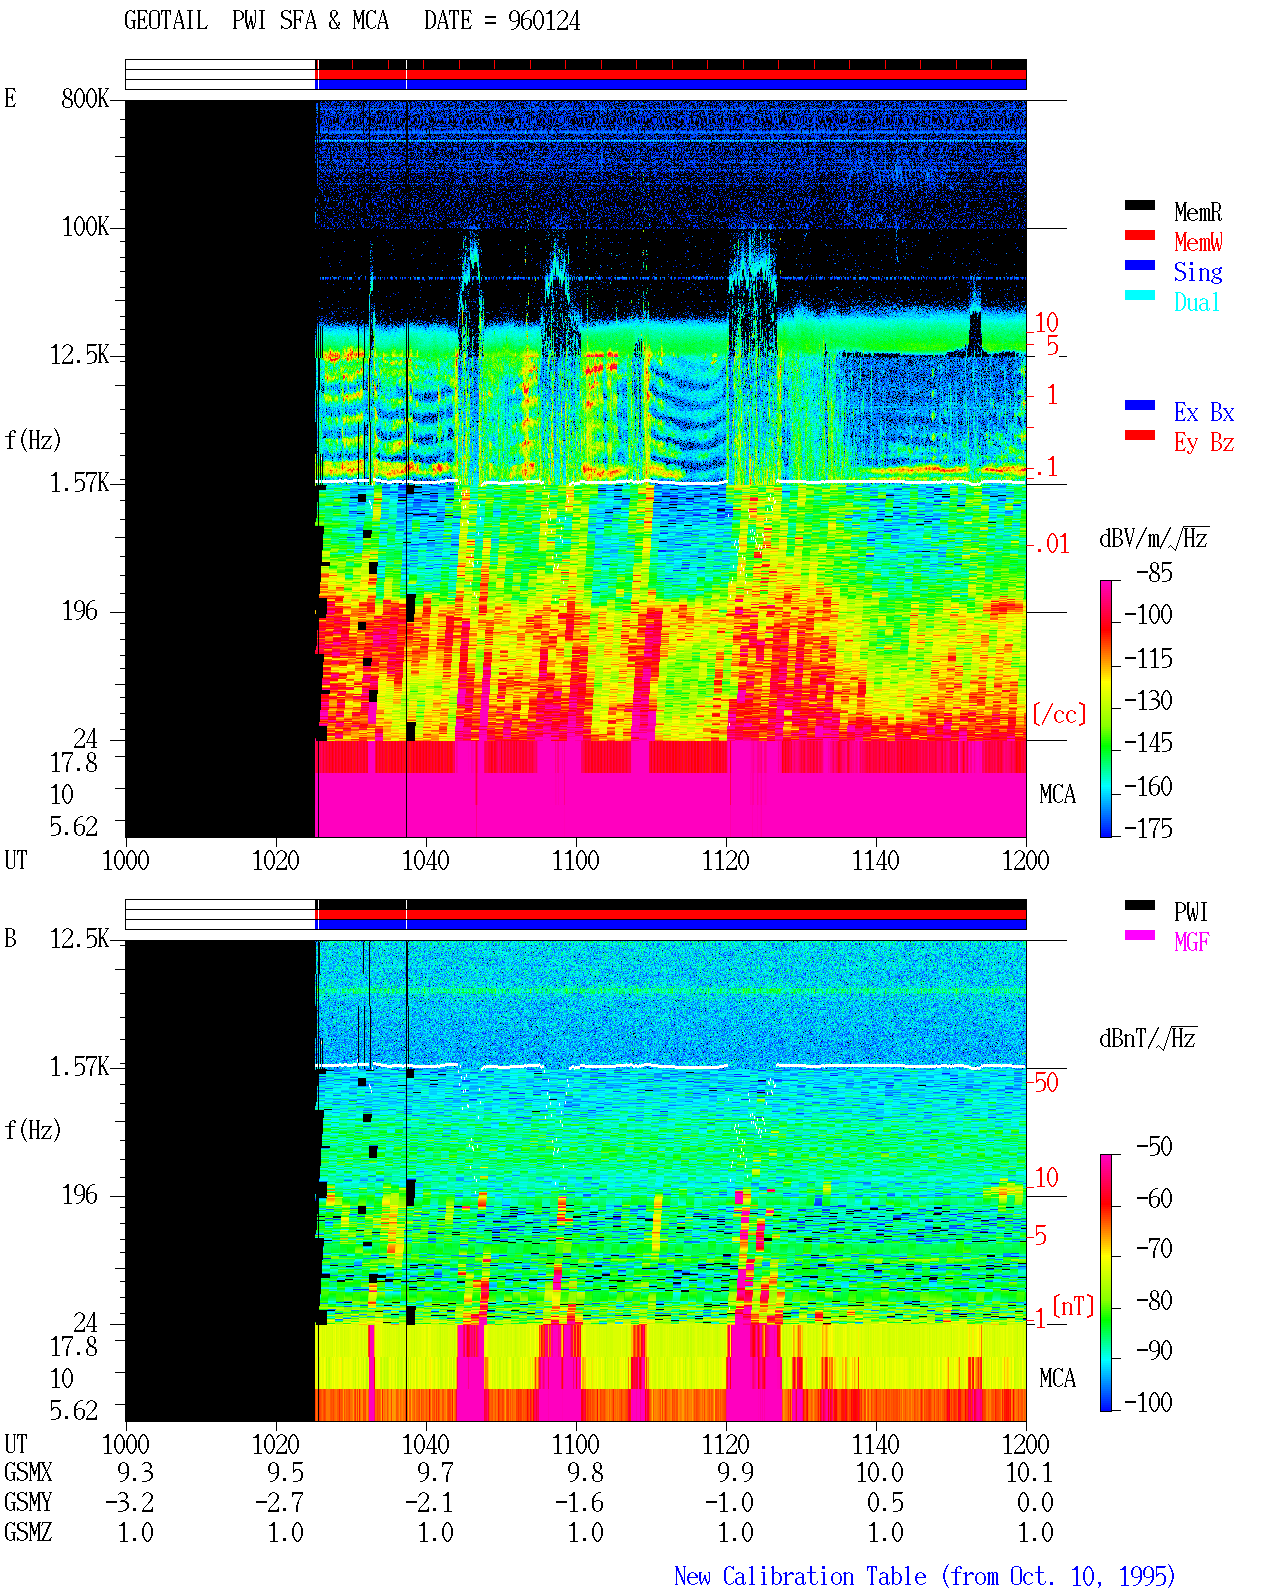Click the 'Ey Bz' legend label
Image resolution: width=1280 pixels, height=1593 pixels.
1204,442
